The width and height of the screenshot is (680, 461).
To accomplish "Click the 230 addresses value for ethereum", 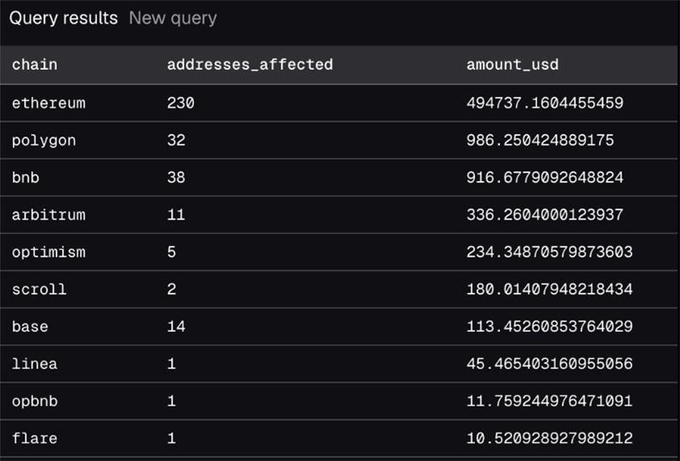I will pos(181,103).
